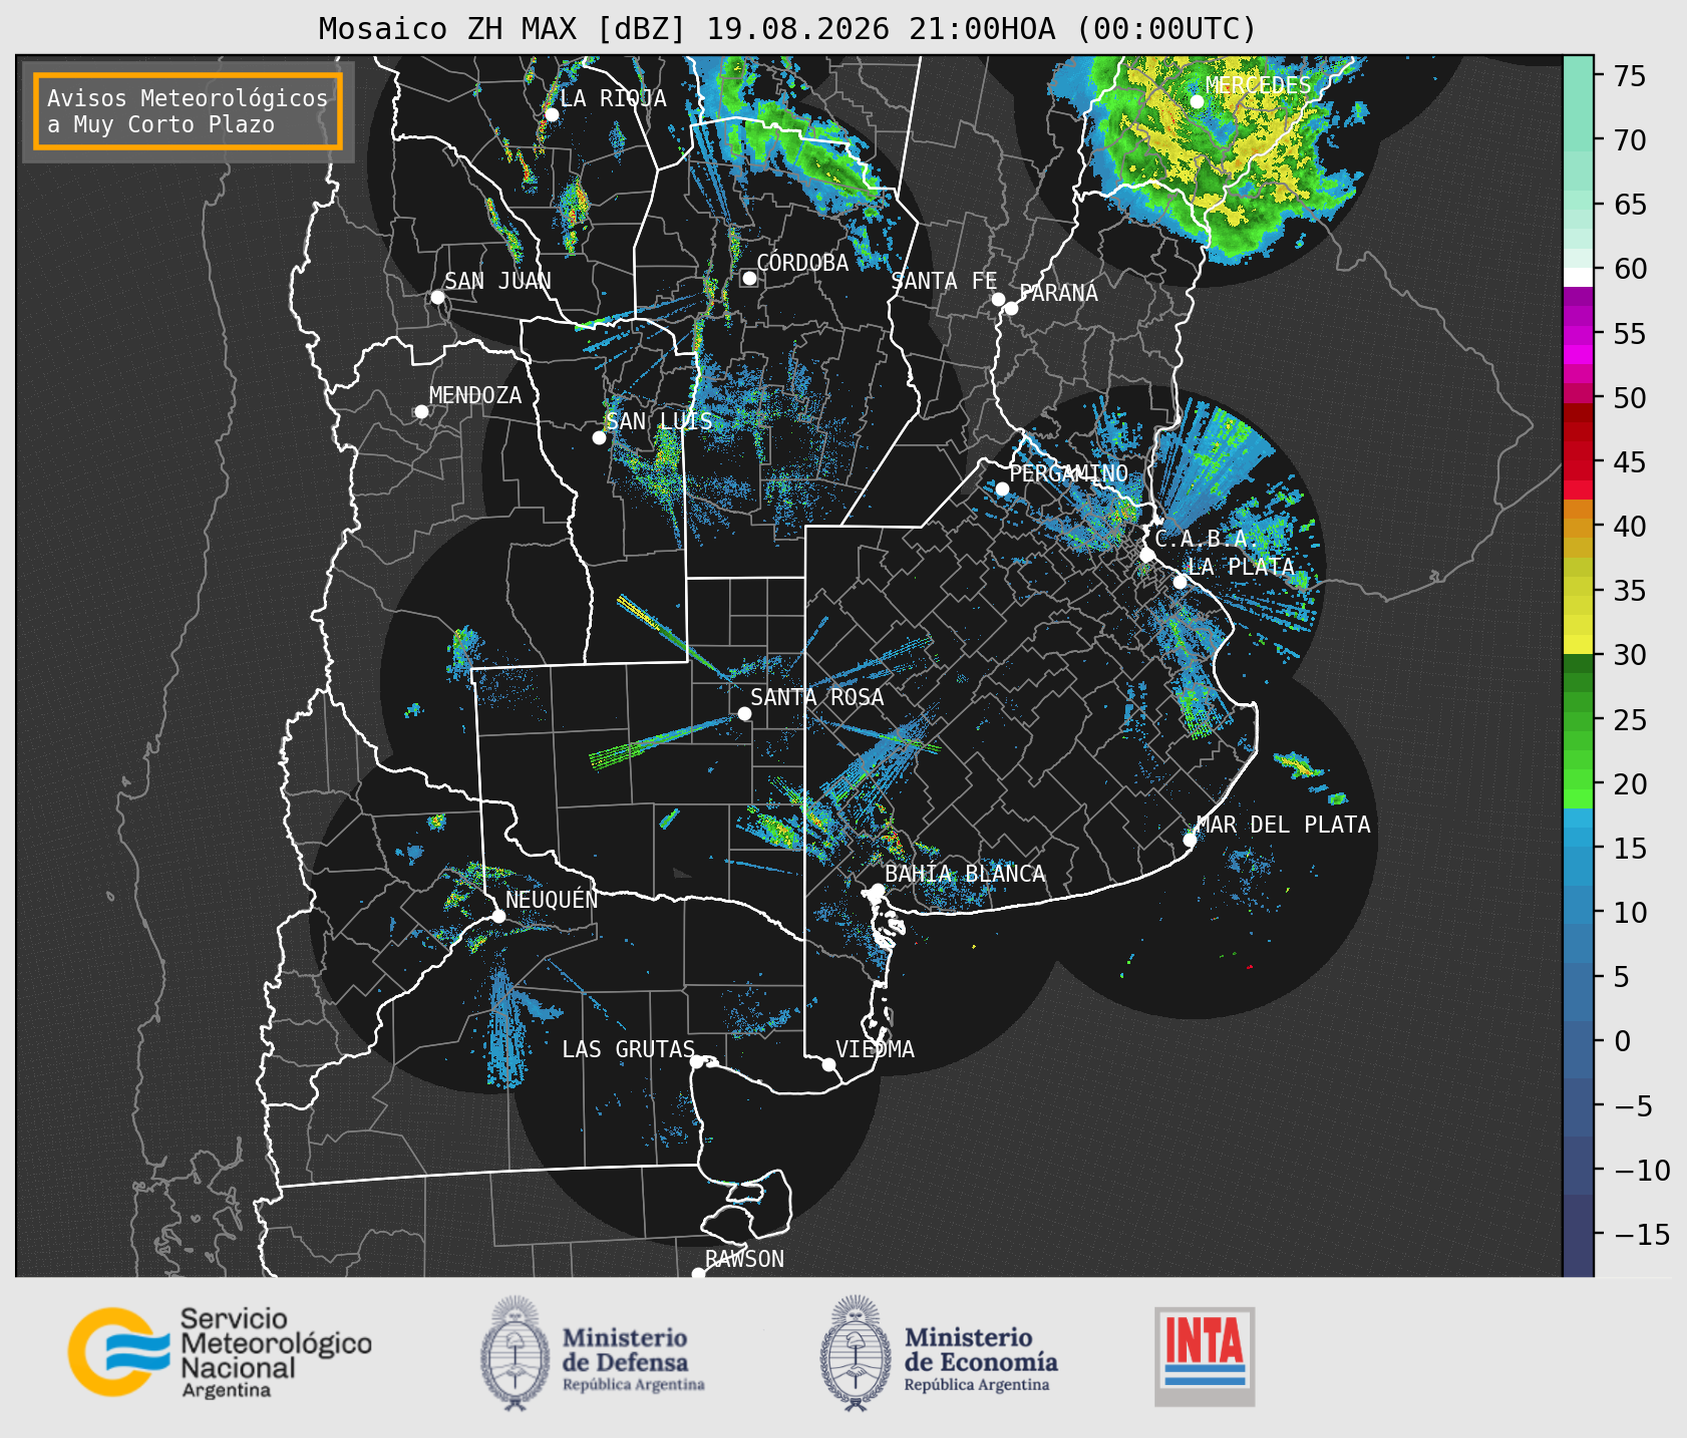Click the Bahía Blanca city marker
1687x1438 pixels.
click(877, 890)
